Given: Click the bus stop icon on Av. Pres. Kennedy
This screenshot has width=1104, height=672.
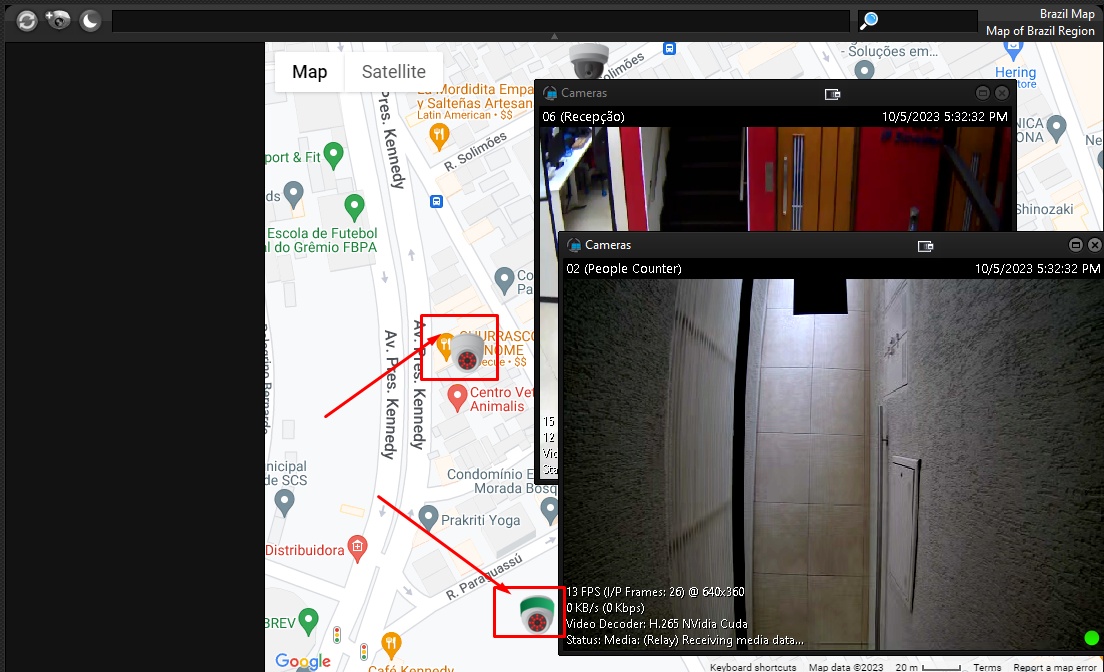Looking at the screenshot, I should click(437, 202).
